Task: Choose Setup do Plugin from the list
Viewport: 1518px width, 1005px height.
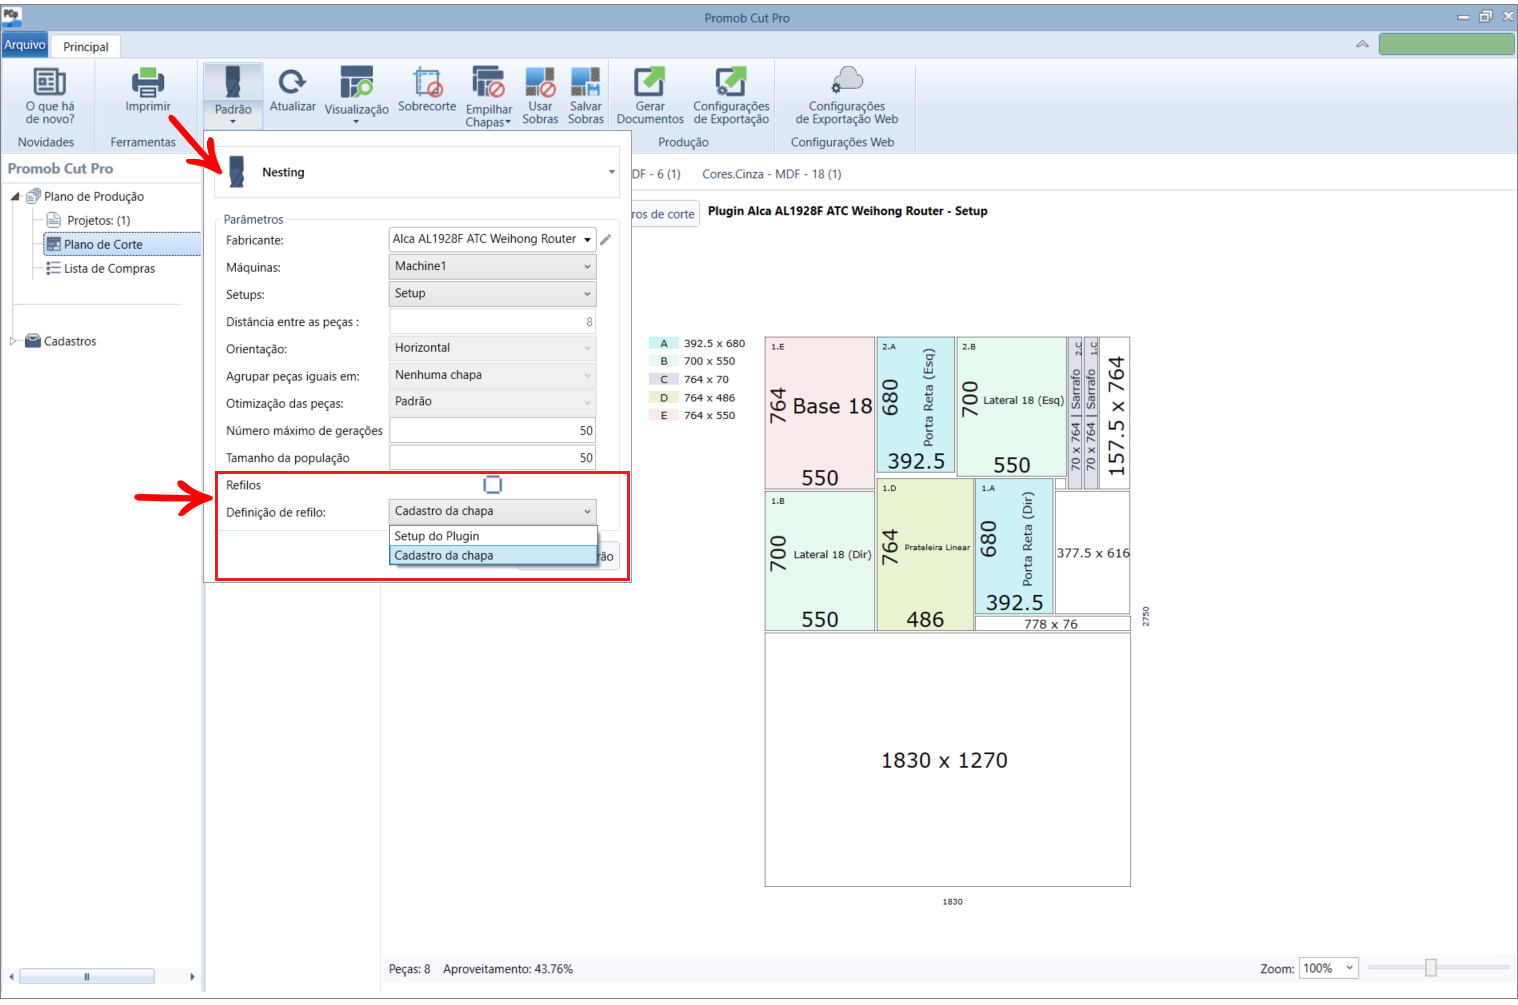Action: 493,536
